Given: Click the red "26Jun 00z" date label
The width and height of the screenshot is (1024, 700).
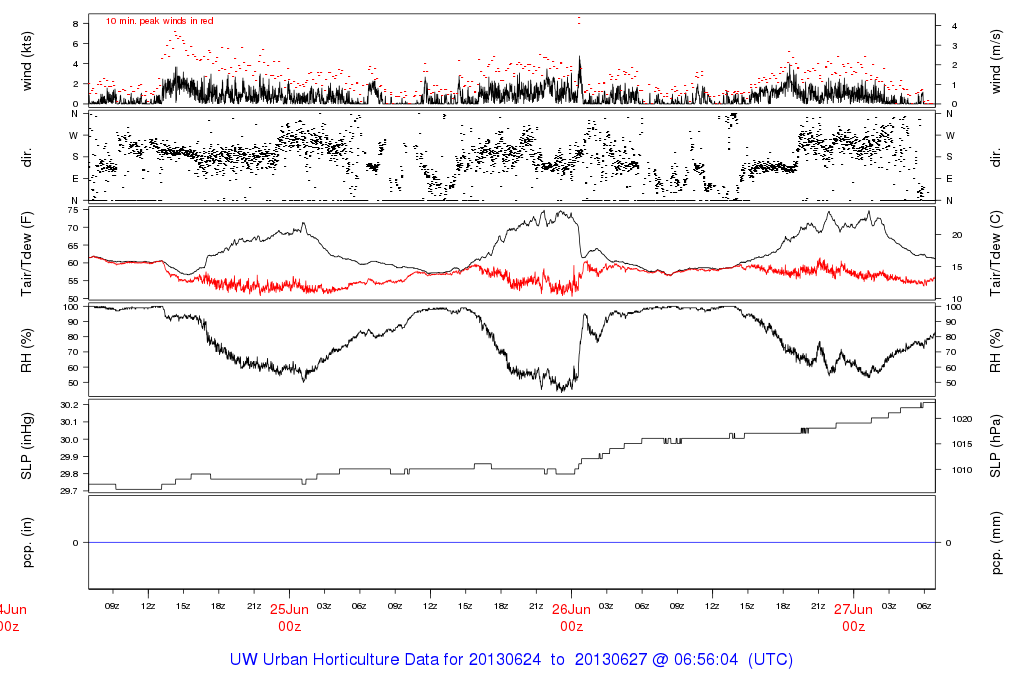Looking at the screenshot, I should pyautogui.click(x=571, y=618).
